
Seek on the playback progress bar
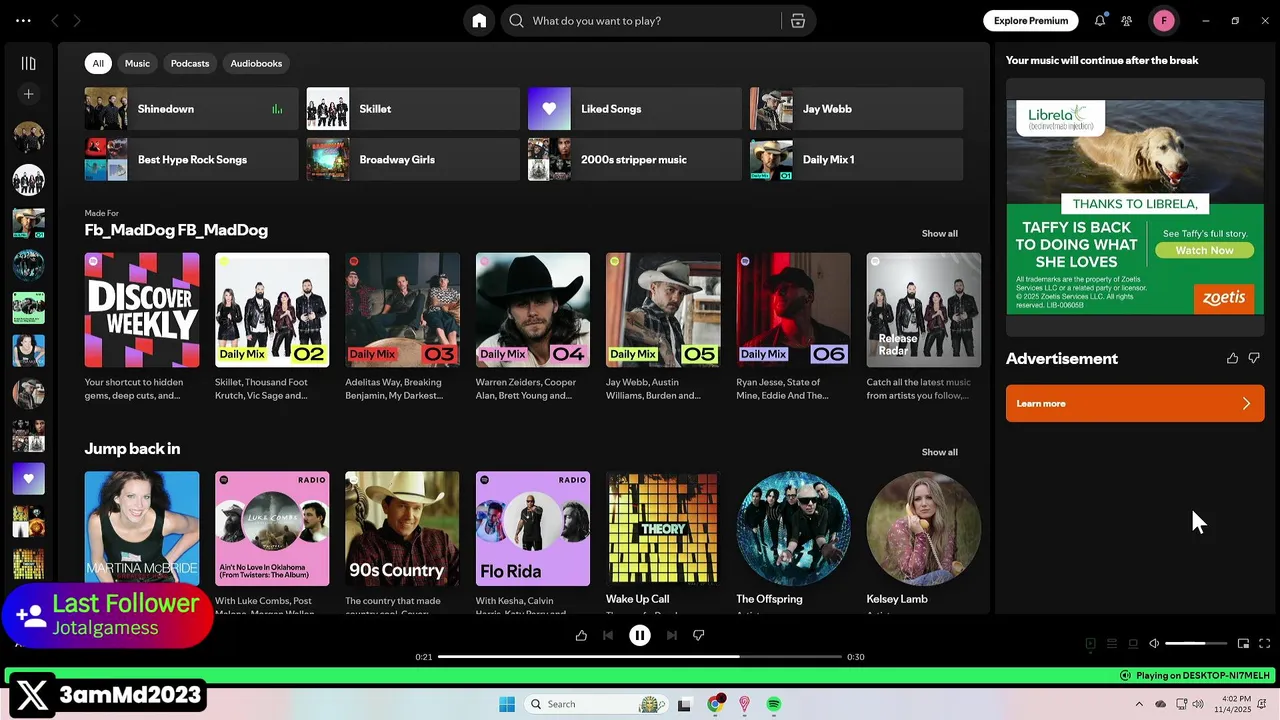click(x=640, y=657)
